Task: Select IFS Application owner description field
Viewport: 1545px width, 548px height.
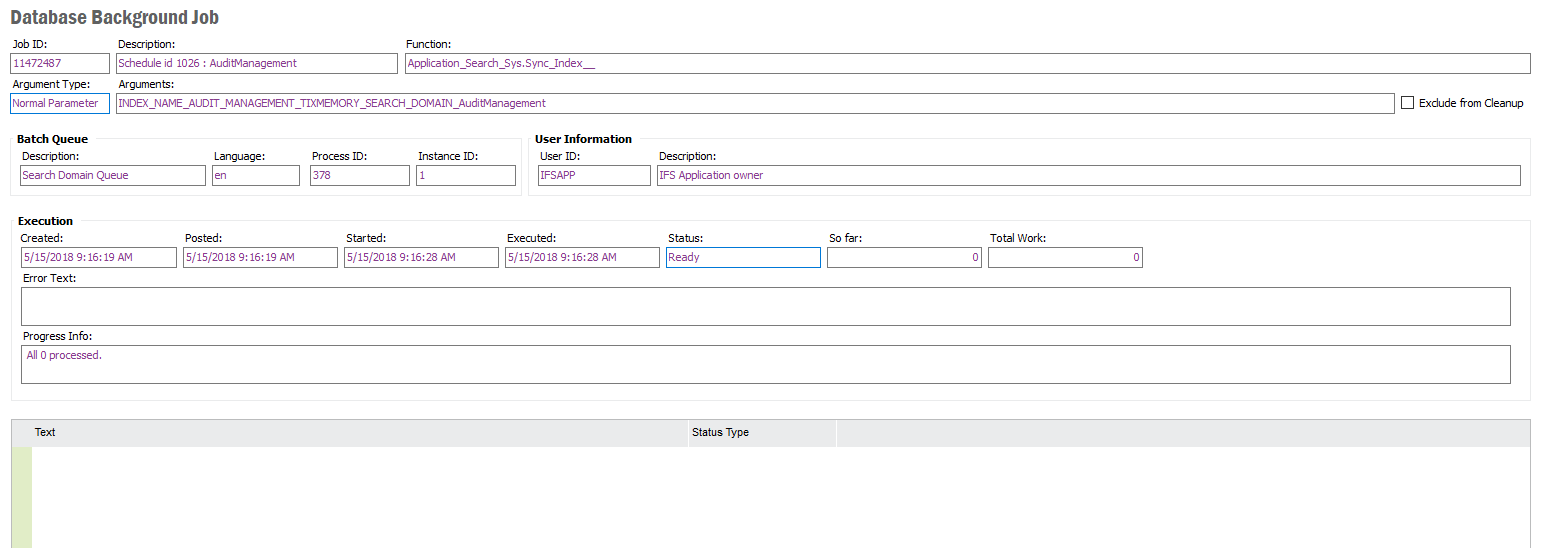Action: point(1088,175)
